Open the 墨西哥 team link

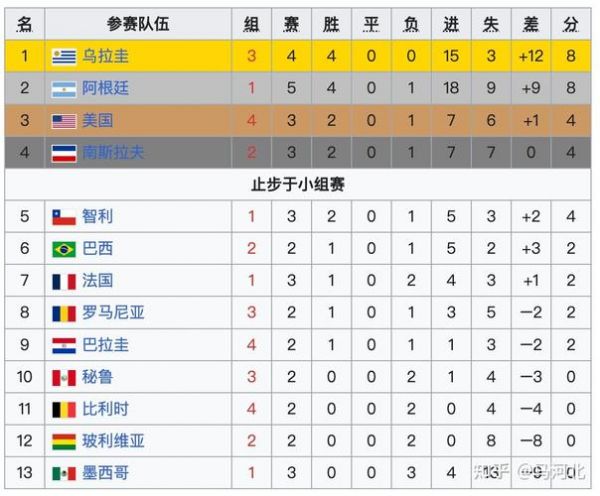[x=105, y=473]
